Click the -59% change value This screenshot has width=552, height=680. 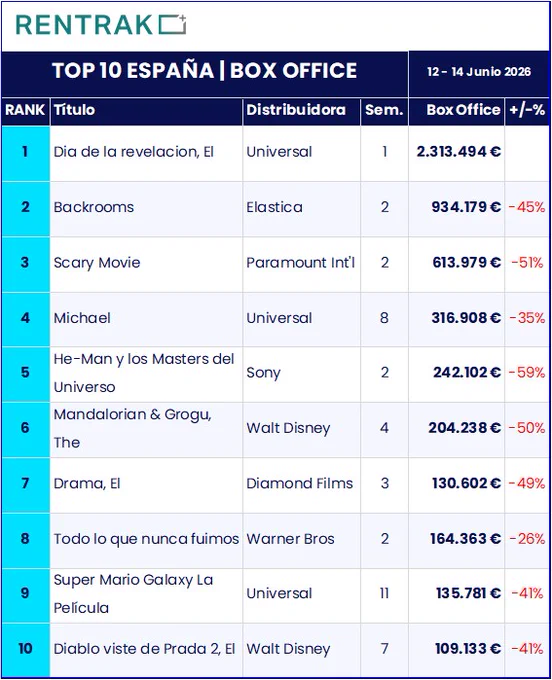click(527, 373)
